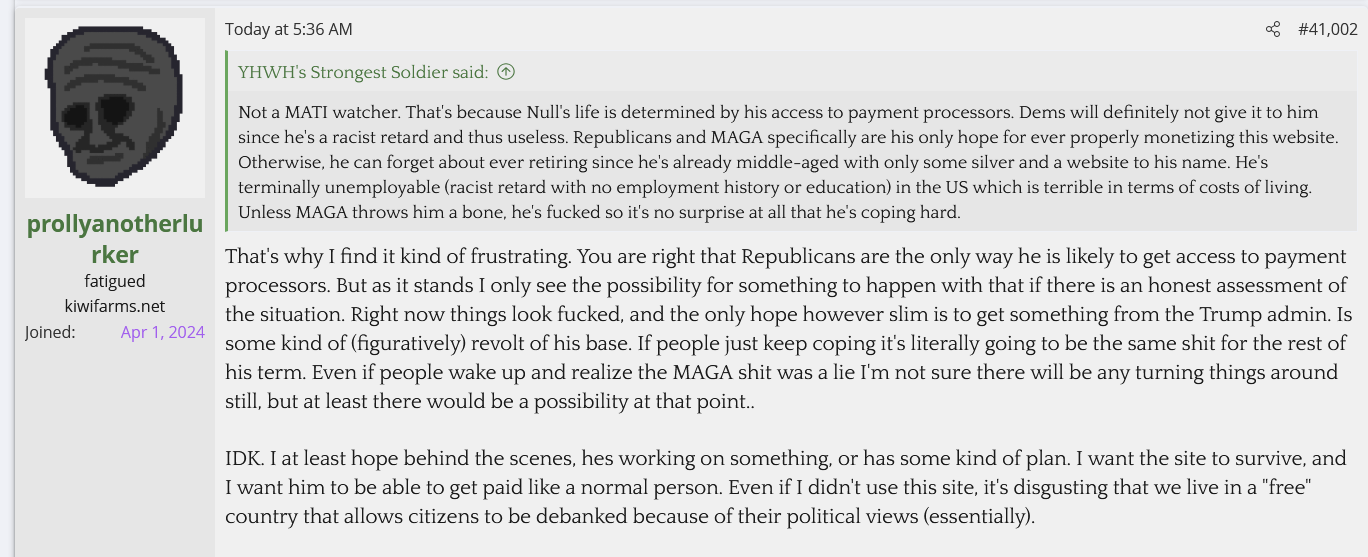Click the 'kiwifarms.net' text under username
The height and width of the screenshot is (557, 1368).
click(x=115, y=306)
